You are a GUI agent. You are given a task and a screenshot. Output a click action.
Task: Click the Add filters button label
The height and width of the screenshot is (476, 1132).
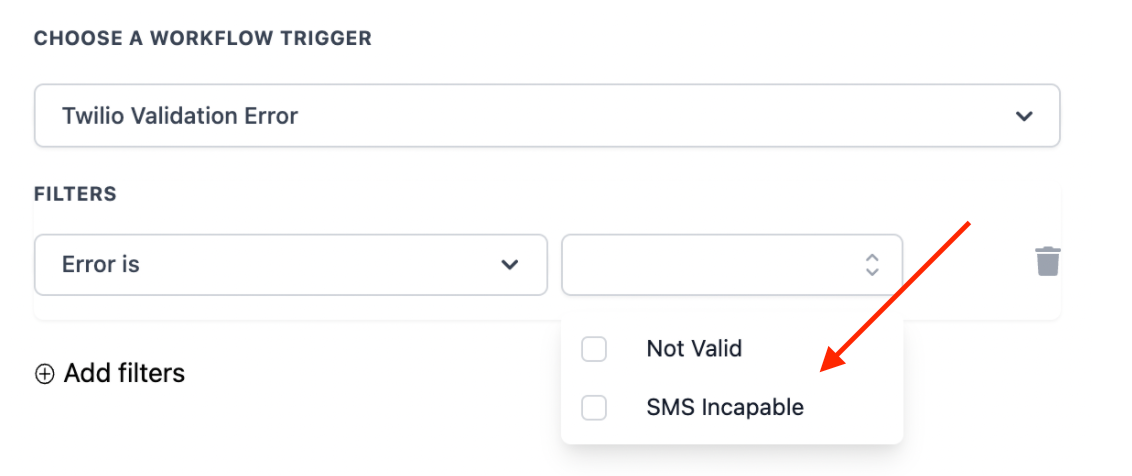(124, 374)
